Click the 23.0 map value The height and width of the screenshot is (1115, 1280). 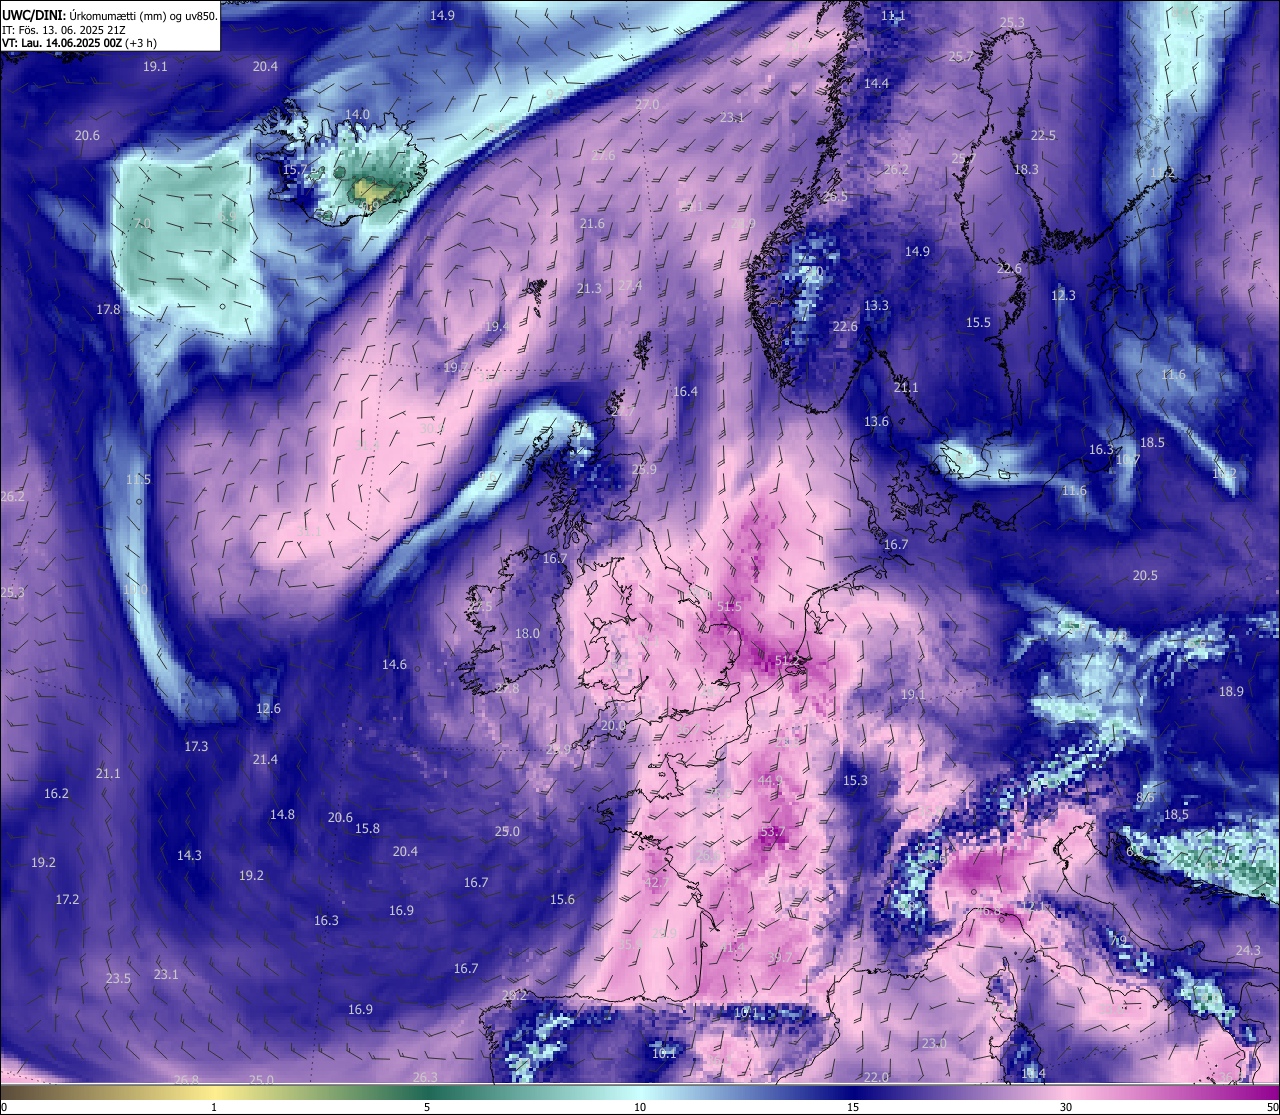934,1044
